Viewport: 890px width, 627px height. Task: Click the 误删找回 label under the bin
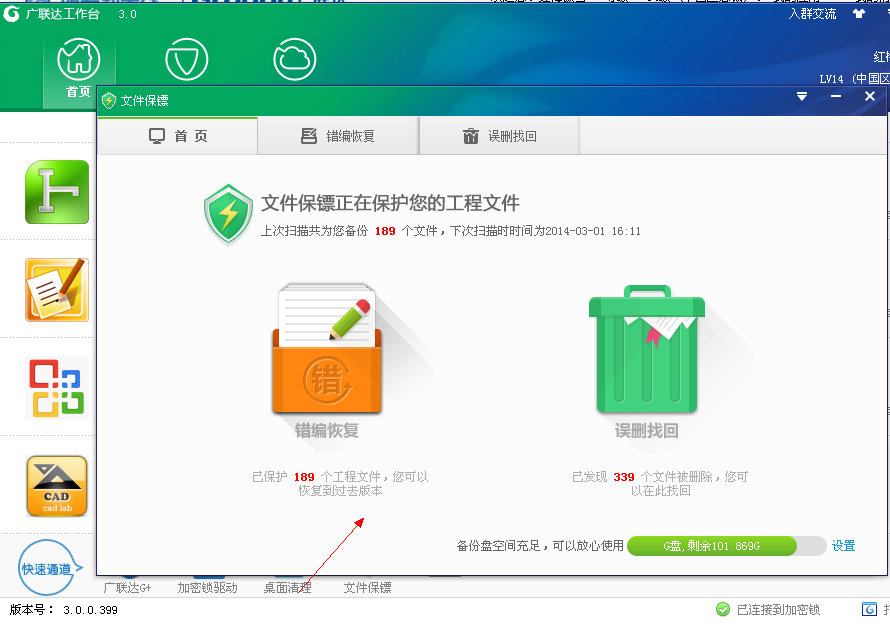point(646,431)
